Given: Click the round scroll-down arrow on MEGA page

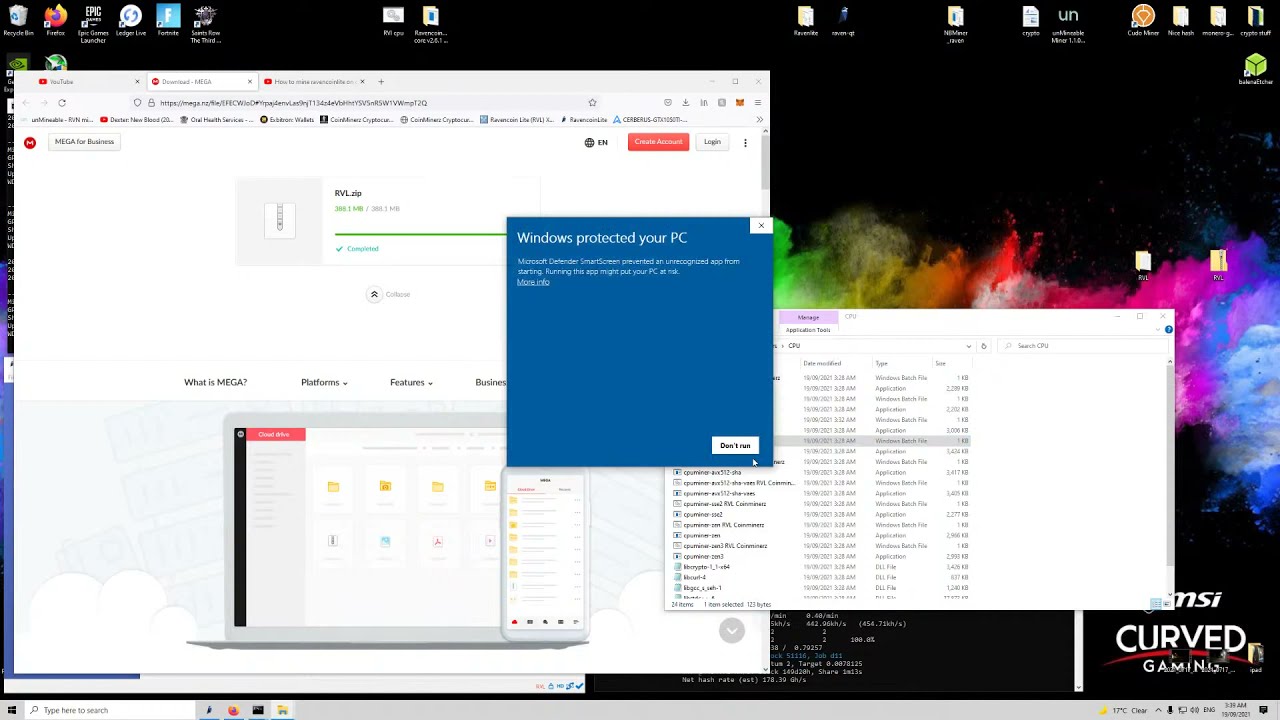Looking at the screenshot, I should coord(732,630).
